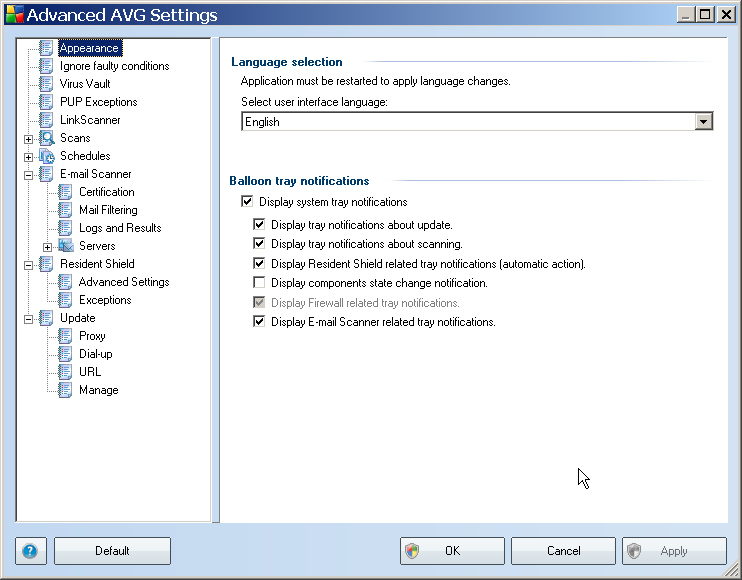
Task: Click the Mail Filtering page icon
Action: [x=65, y=210]
